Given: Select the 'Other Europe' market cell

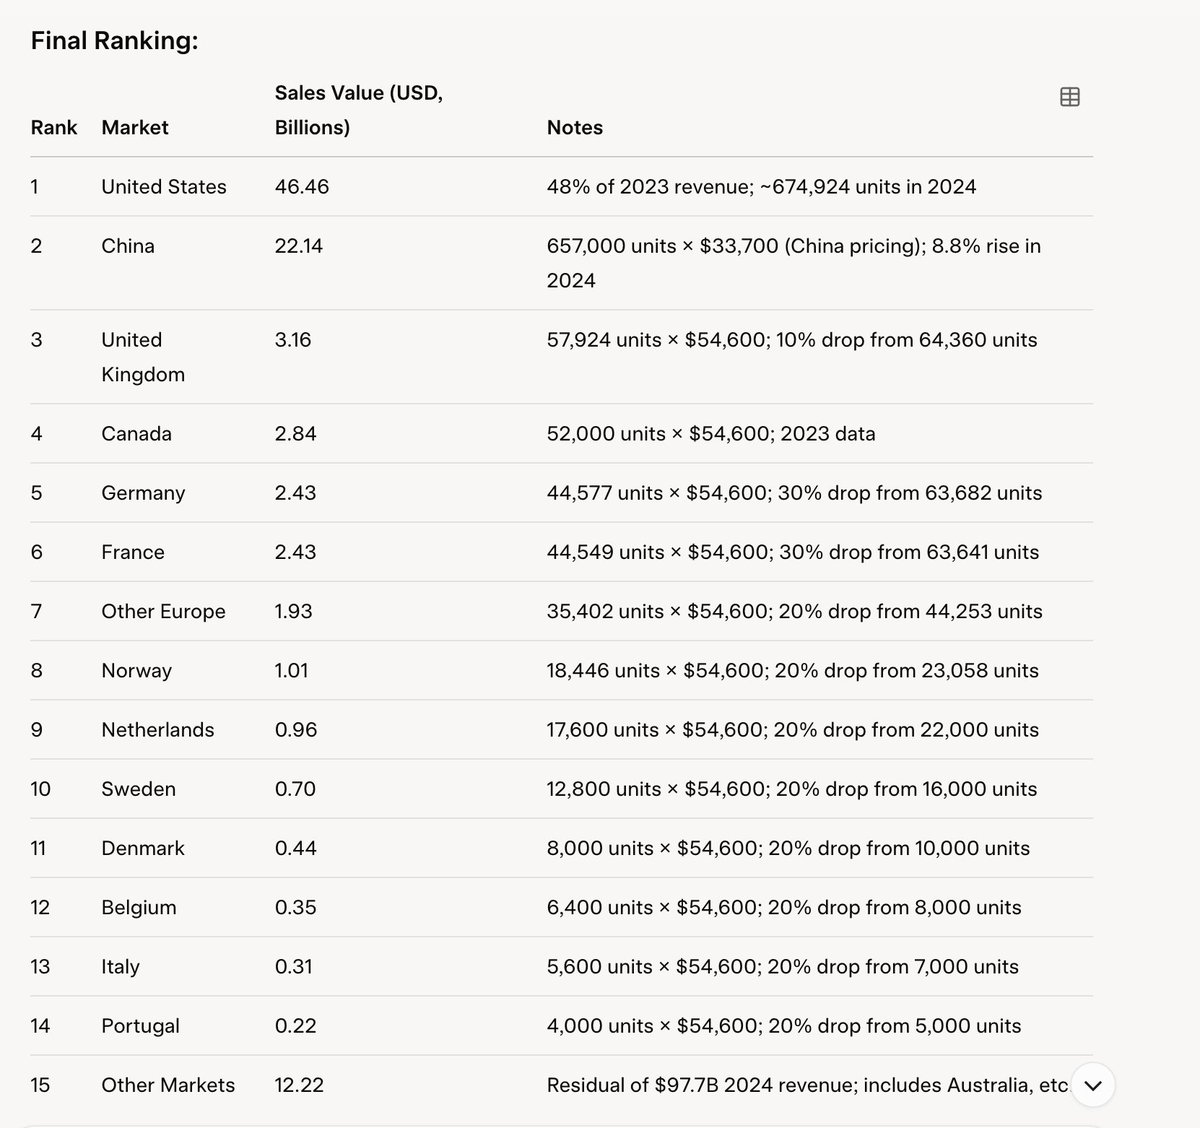Looking at the screenshot, I should [164, 611].
